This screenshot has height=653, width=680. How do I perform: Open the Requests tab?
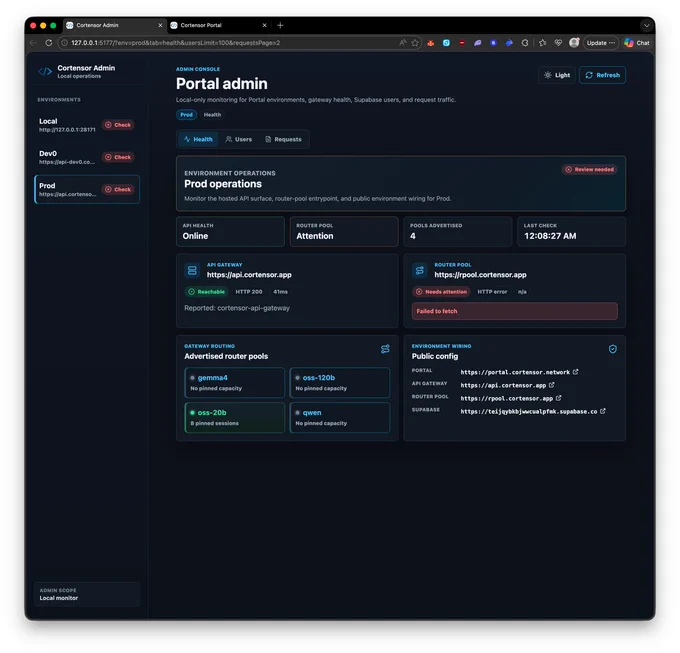(x=283, y=139)
